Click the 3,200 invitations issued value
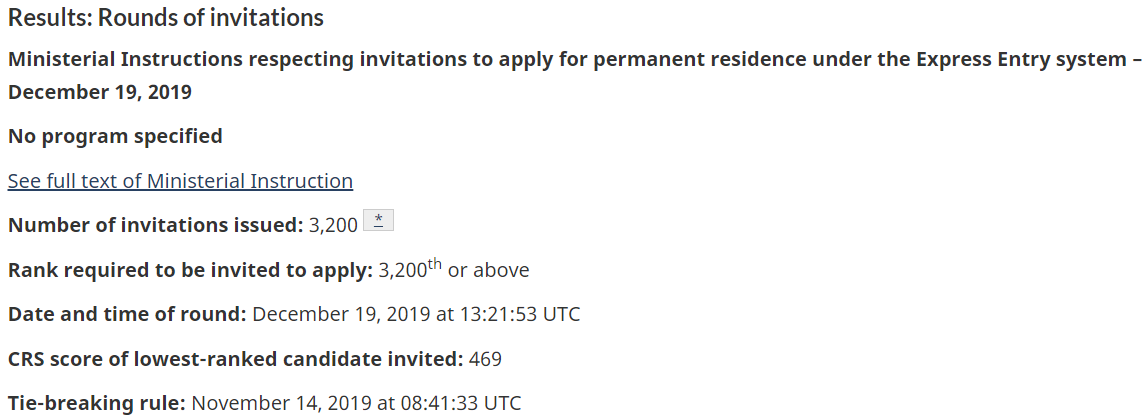The width and height of the screenshot is (1148, 417). click(333, 225)
